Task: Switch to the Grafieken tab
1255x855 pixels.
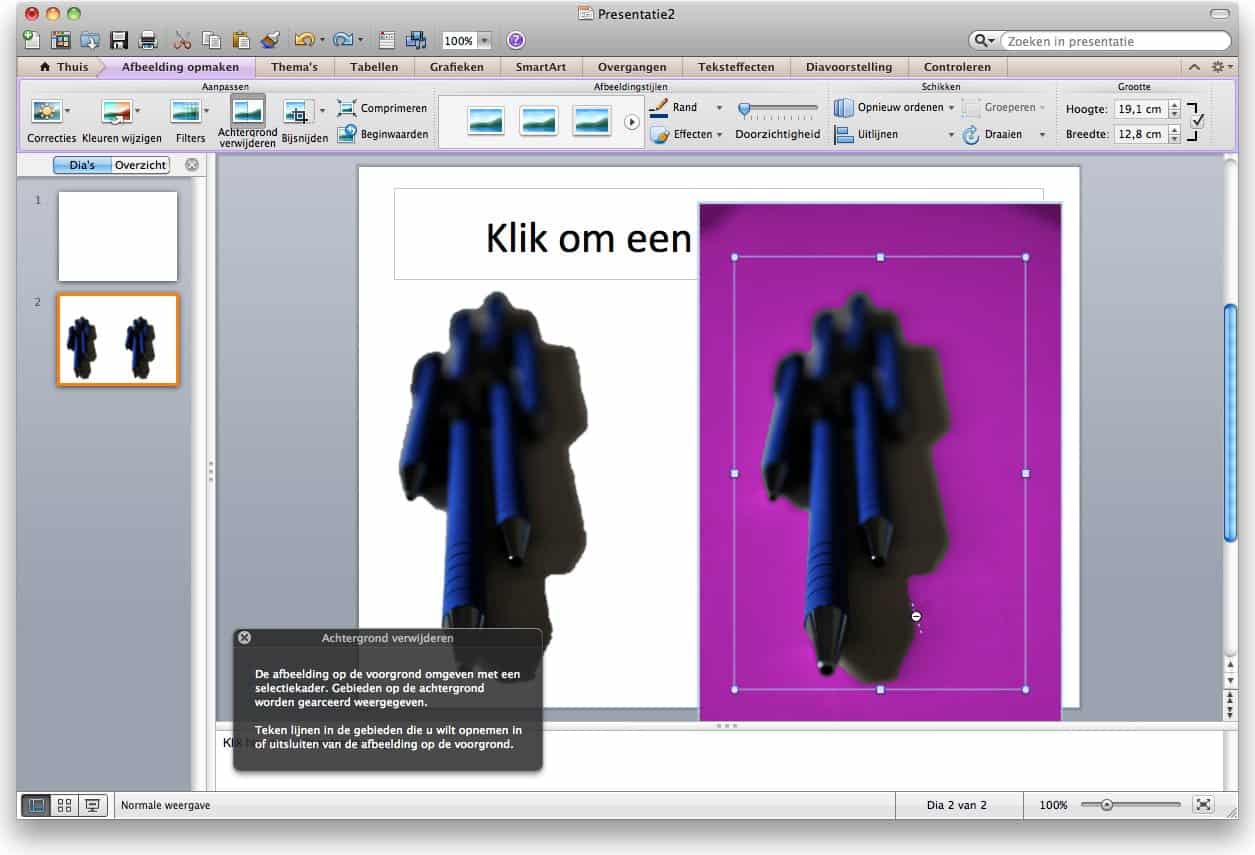Action: (456, 67)
